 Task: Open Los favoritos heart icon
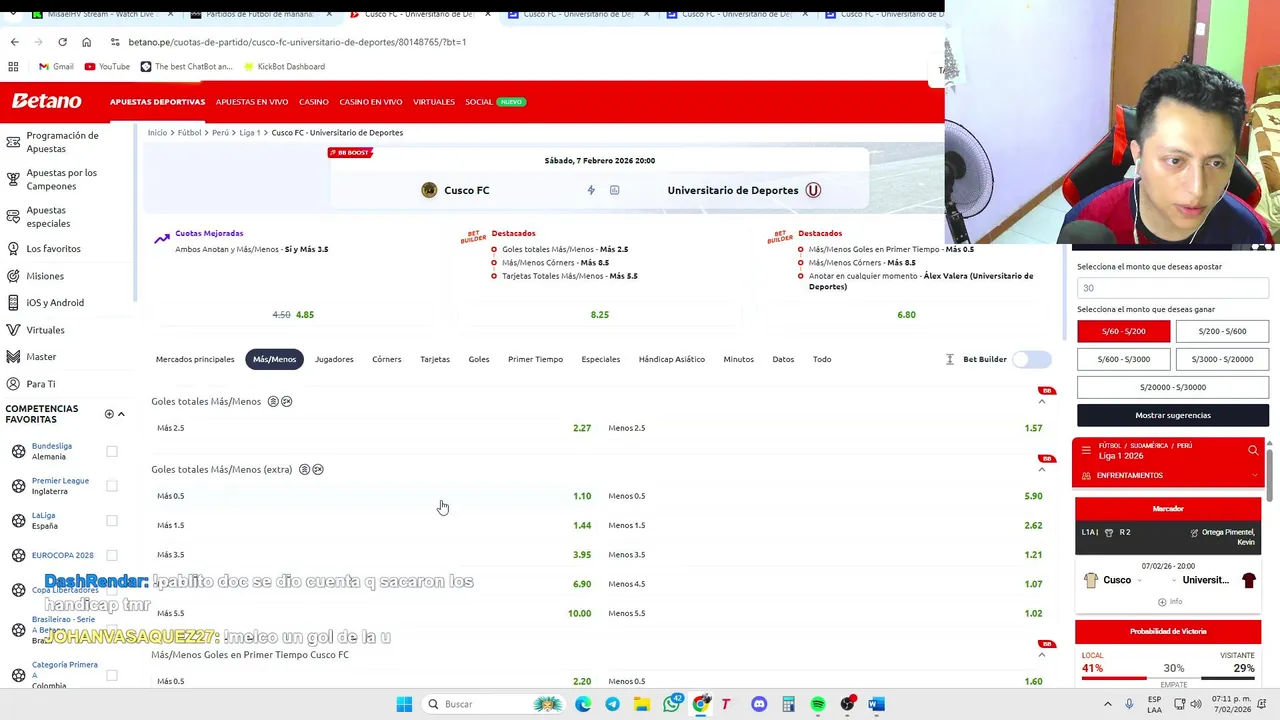click(x=13, y=248)
